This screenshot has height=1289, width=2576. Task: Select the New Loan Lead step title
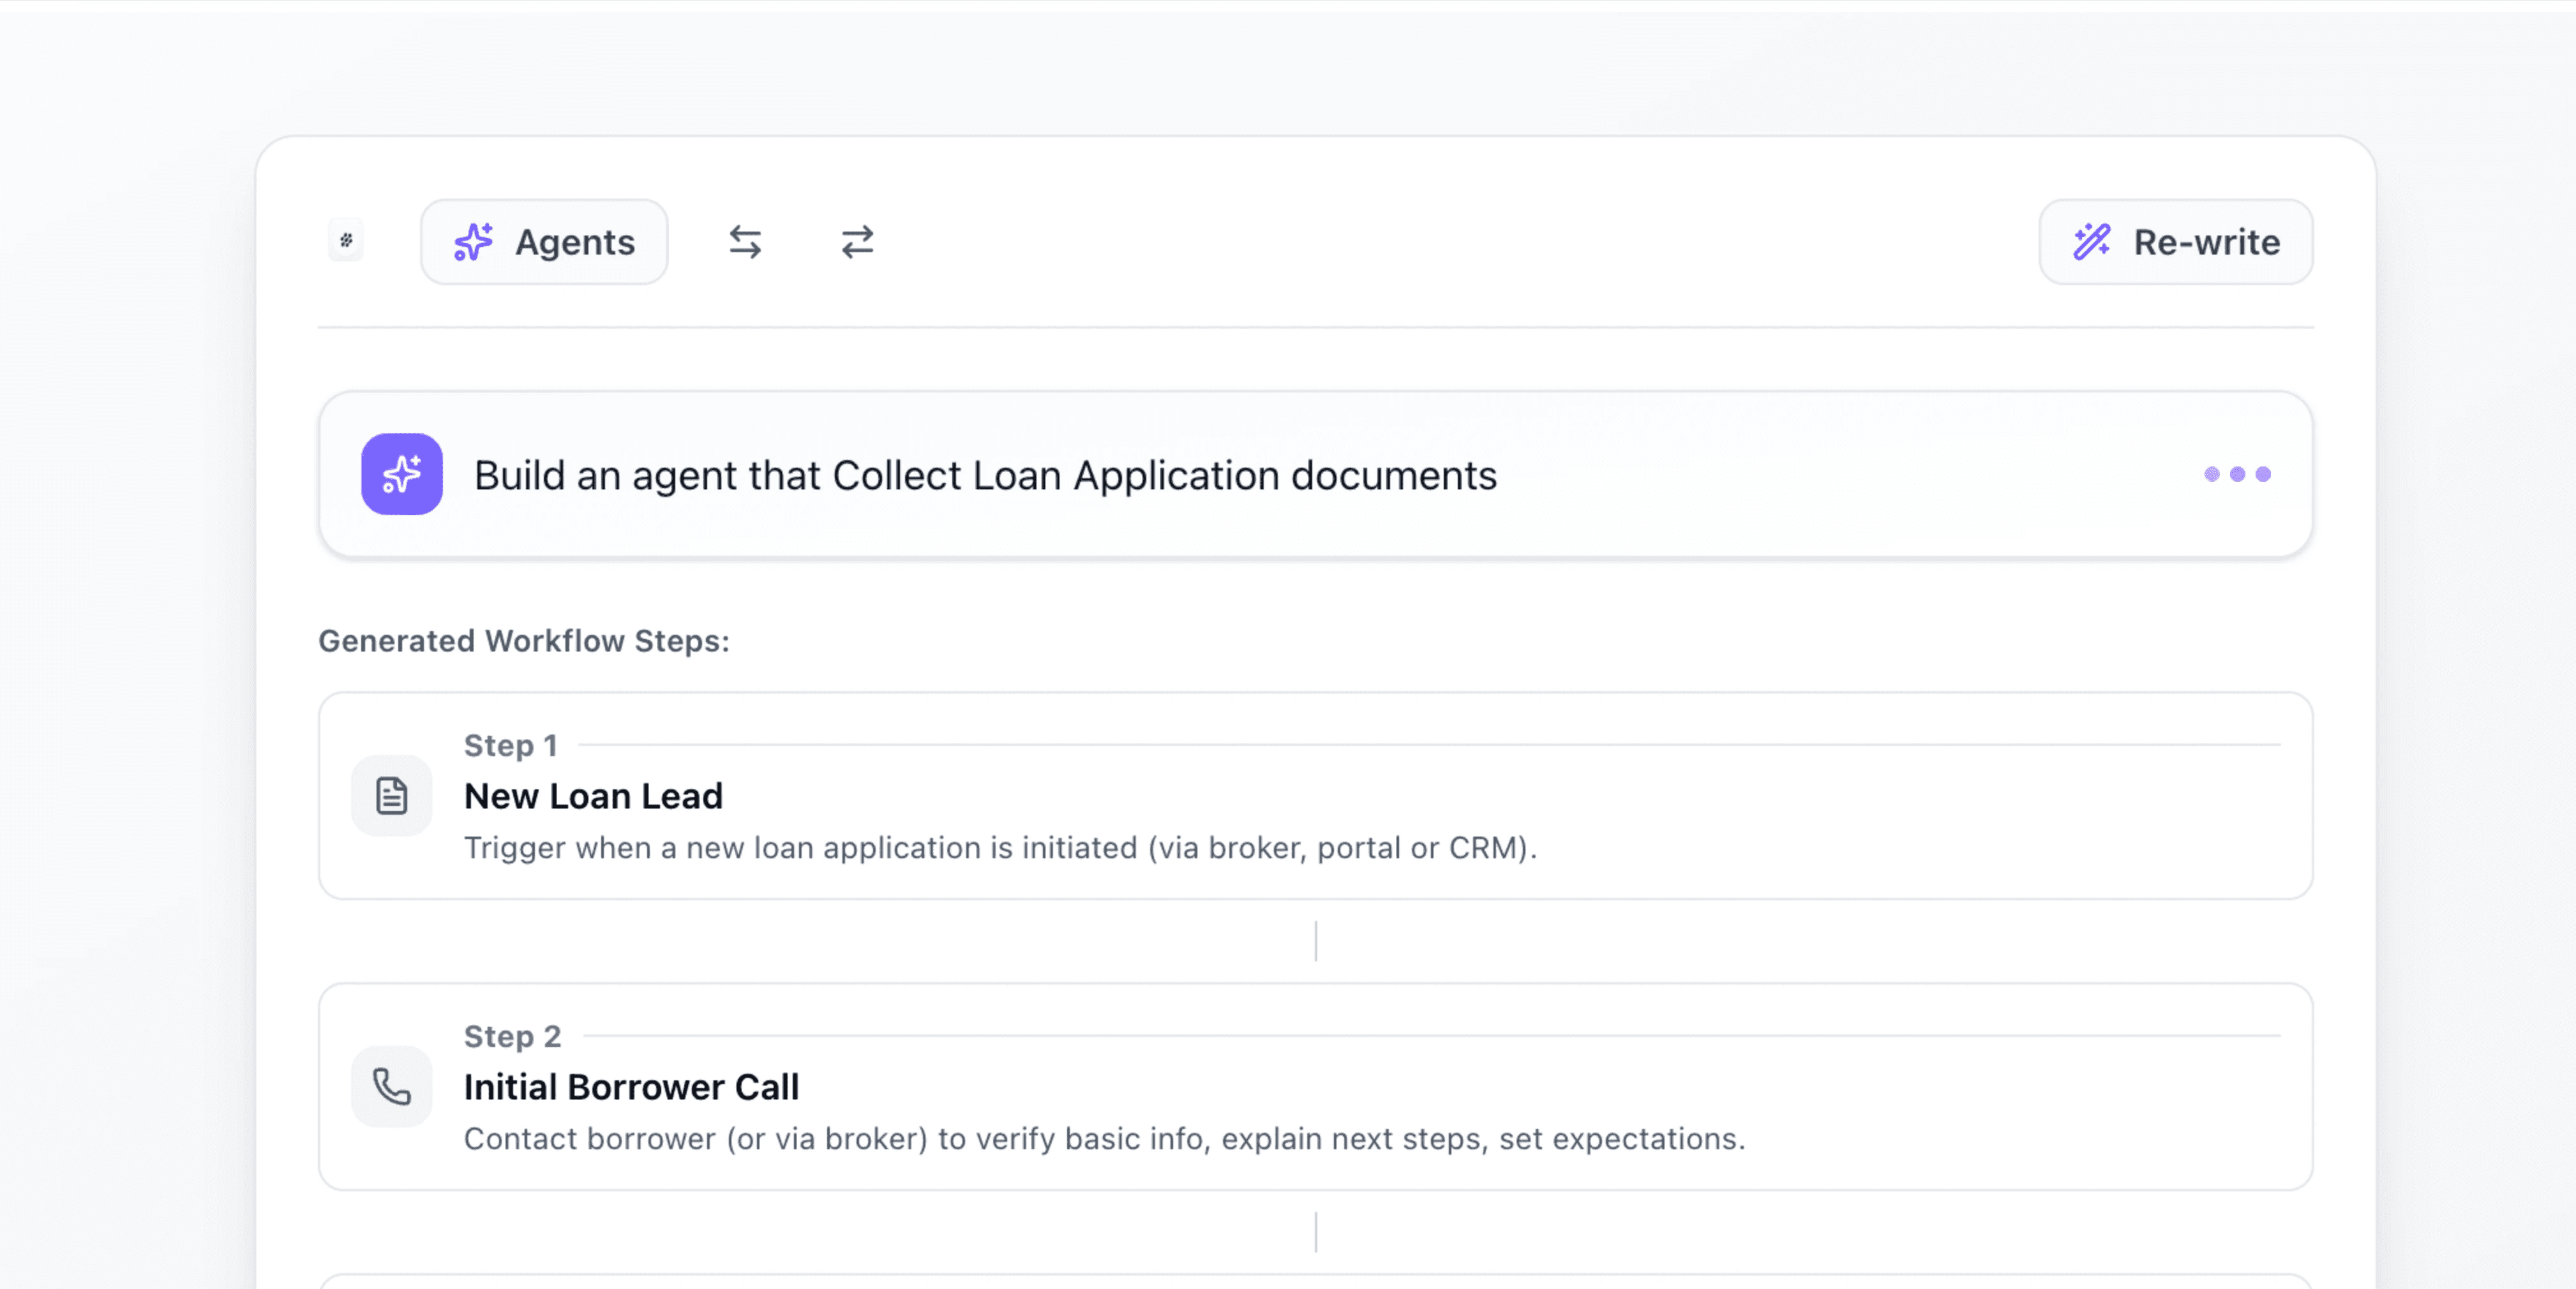coord(593,796)
